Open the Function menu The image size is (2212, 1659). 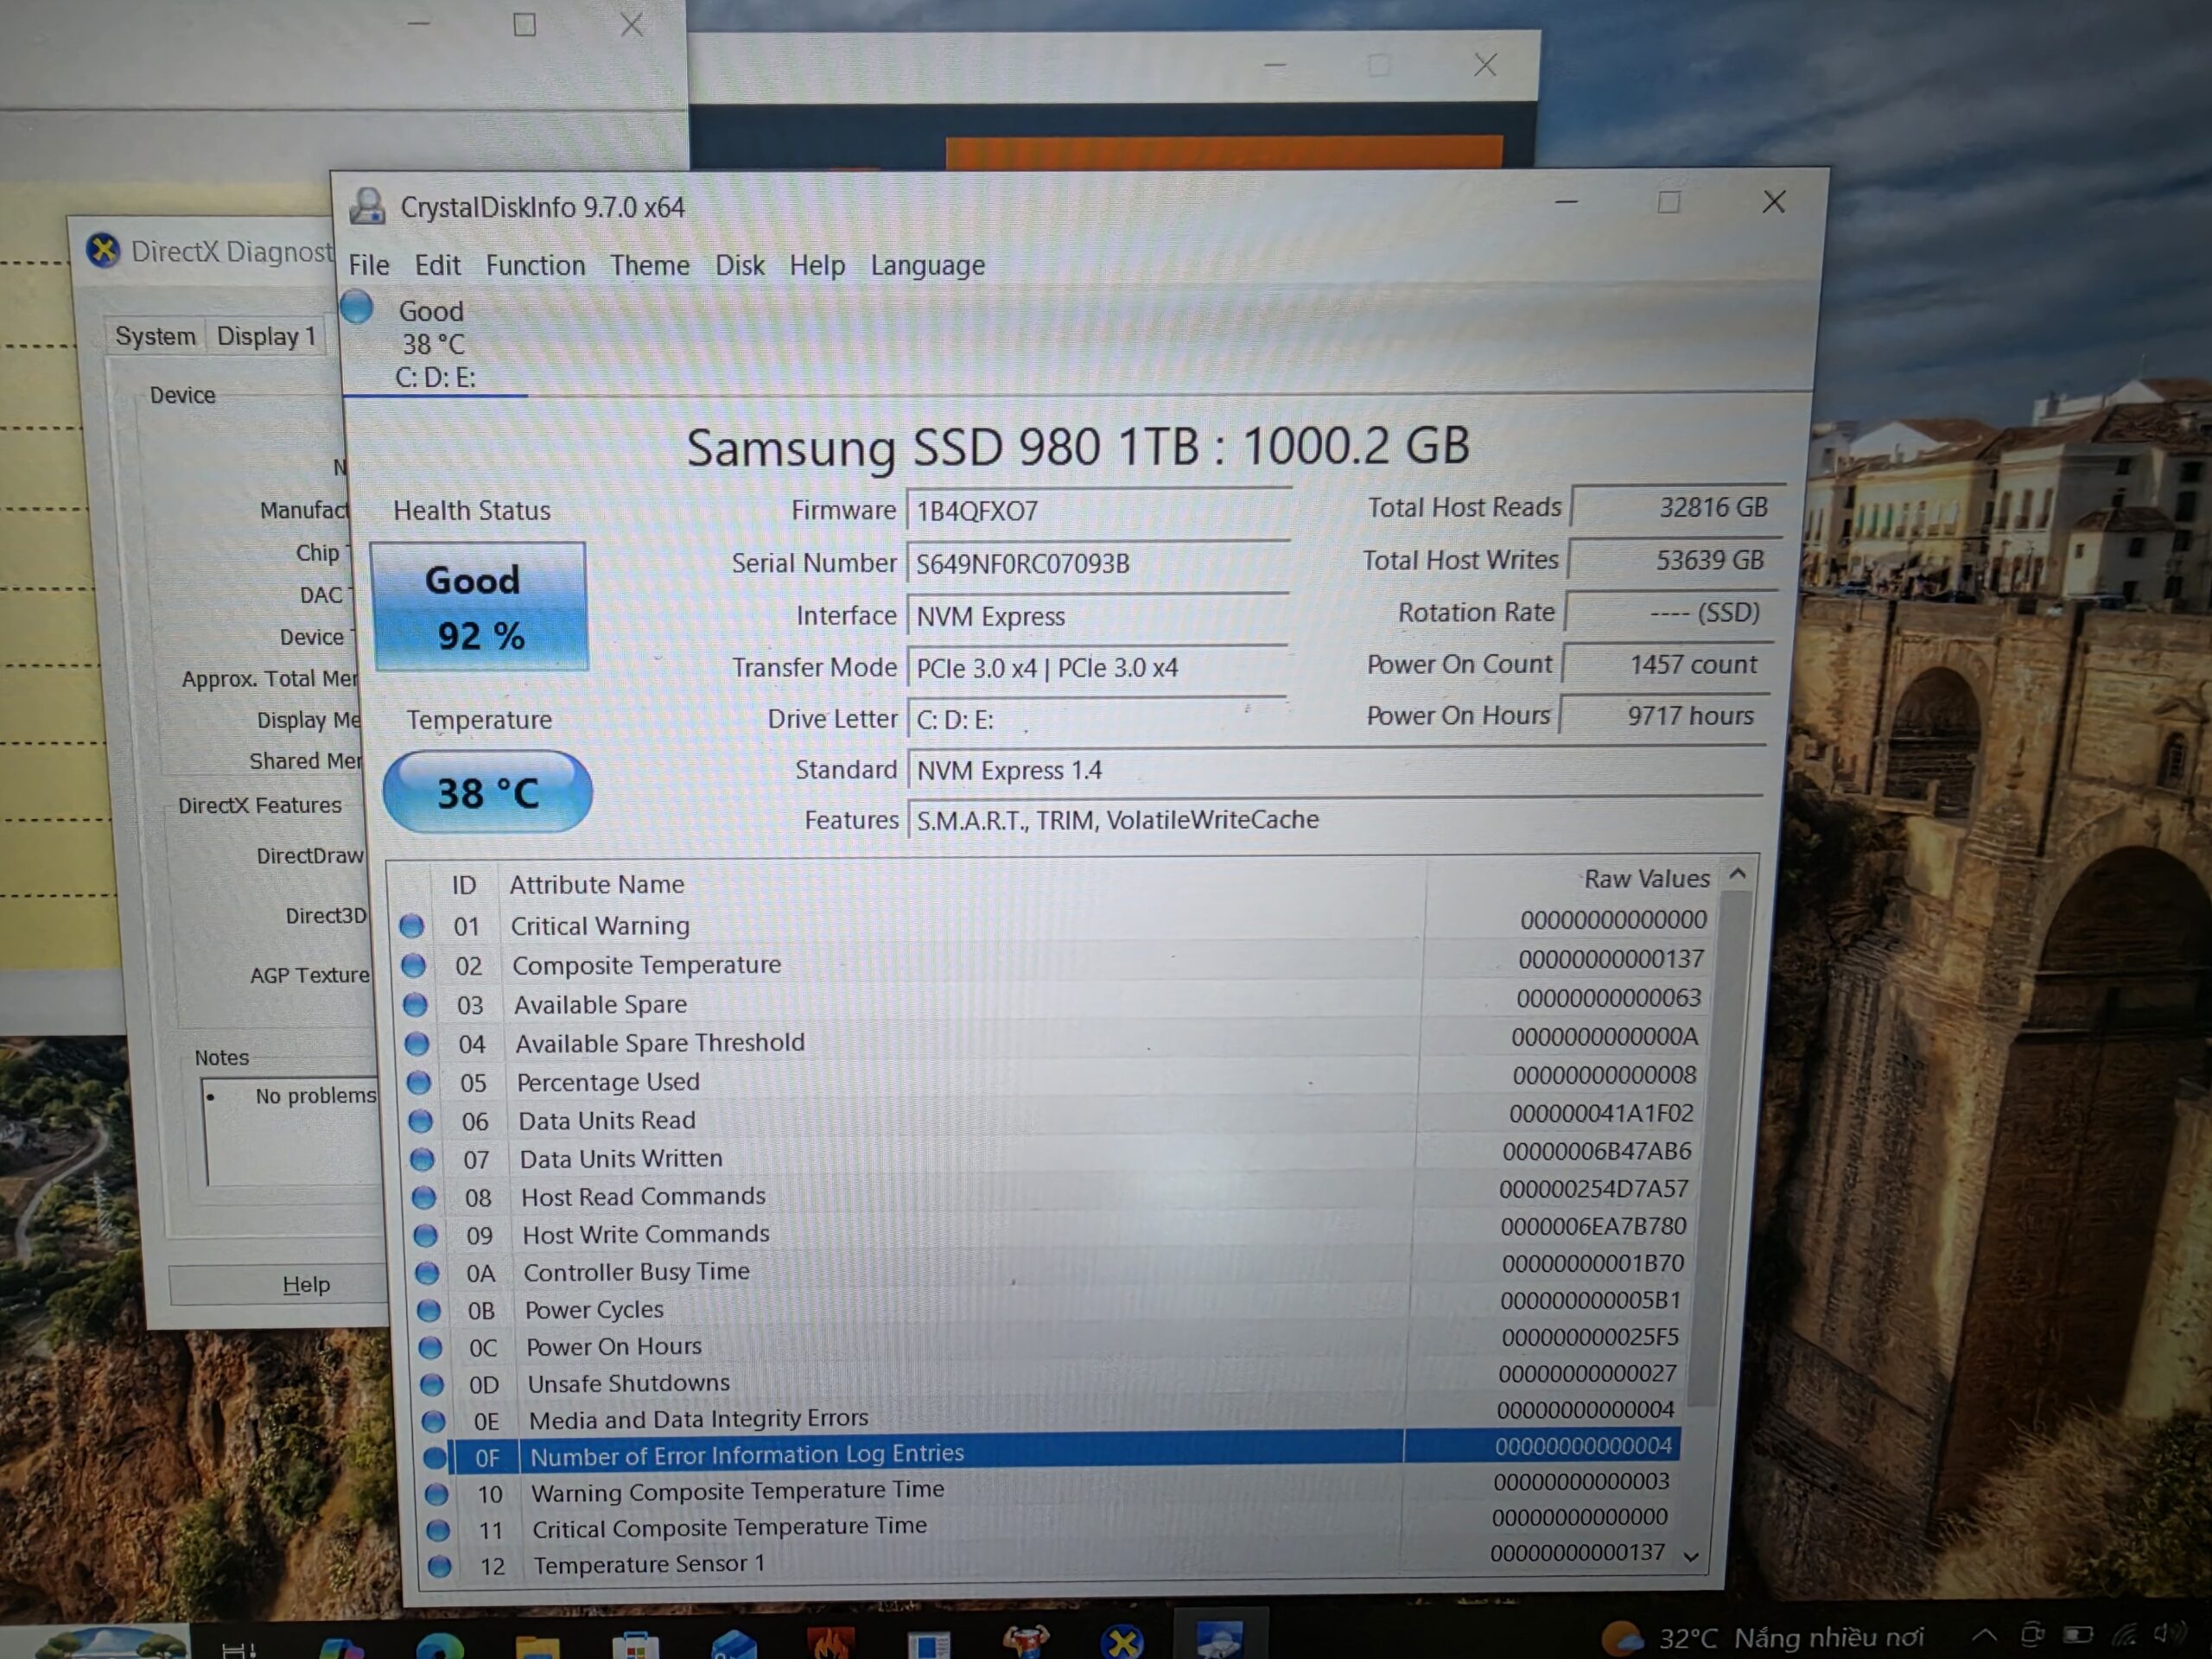(x=535, y=265)
